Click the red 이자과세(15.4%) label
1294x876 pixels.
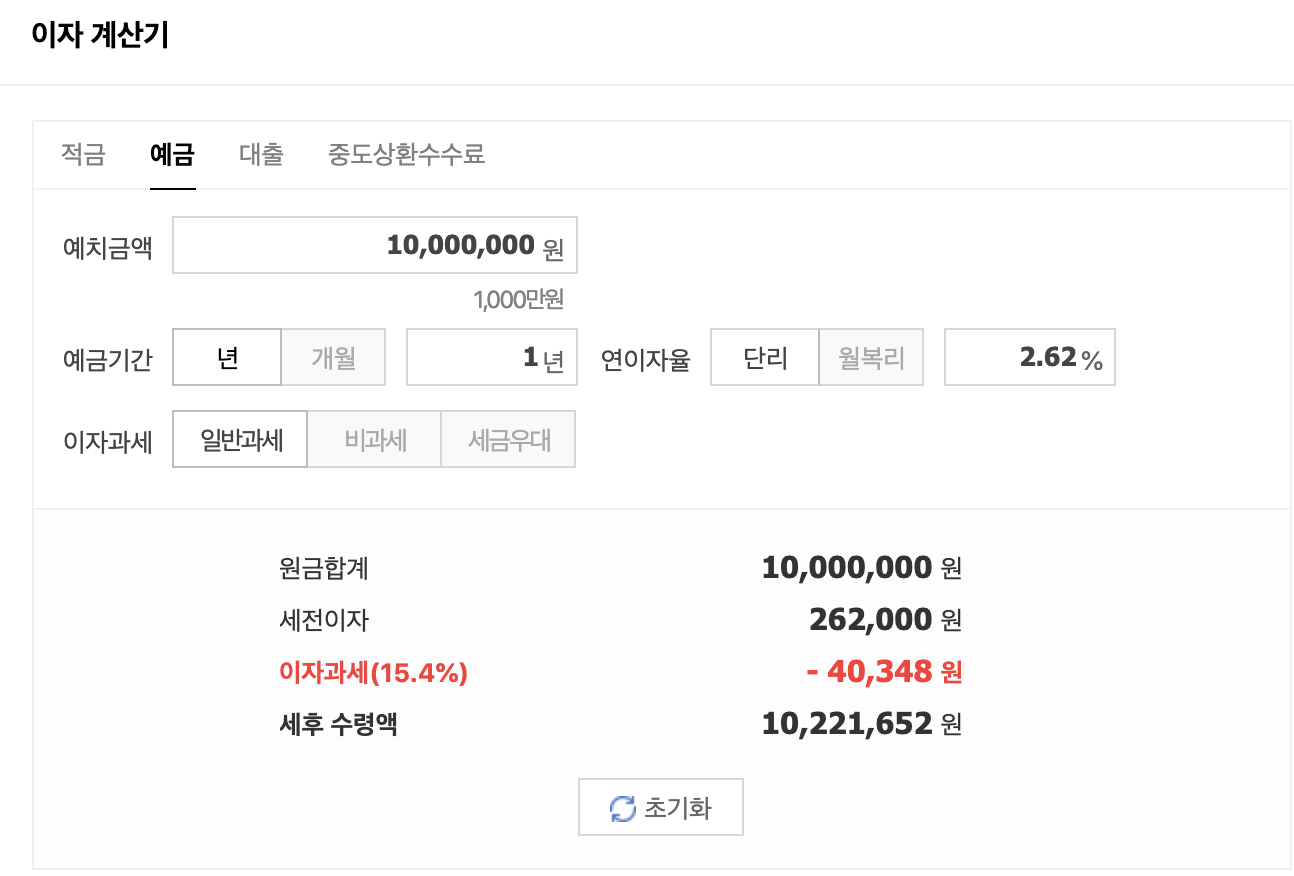click(372, 672)
